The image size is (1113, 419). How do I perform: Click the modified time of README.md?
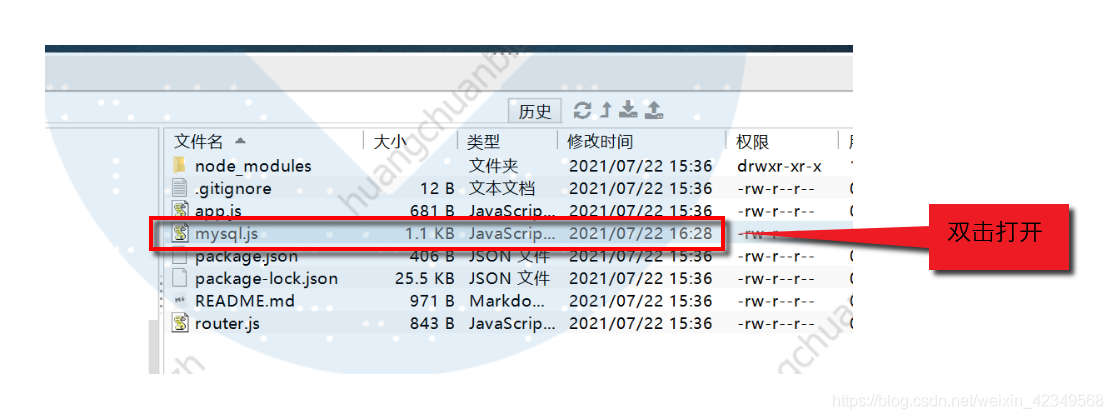640,301
